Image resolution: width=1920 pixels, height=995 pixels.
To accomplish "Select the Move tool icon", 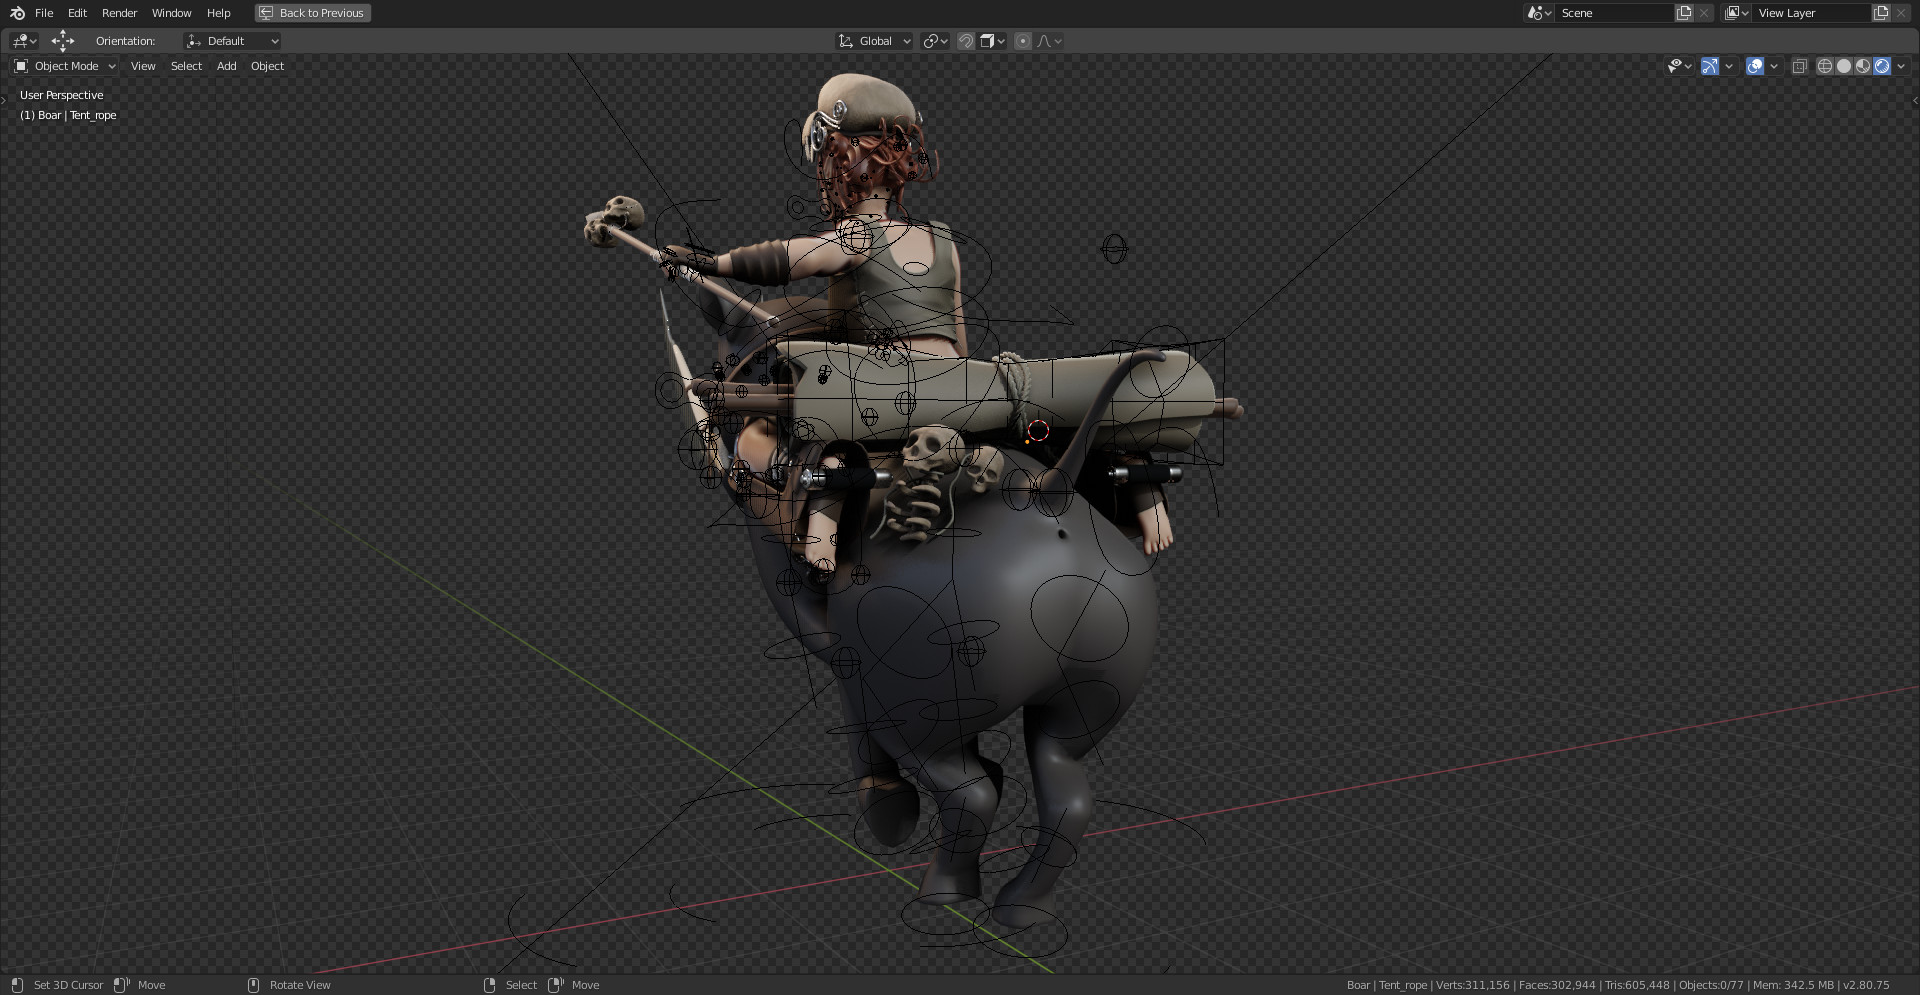I will coord(63,41).
